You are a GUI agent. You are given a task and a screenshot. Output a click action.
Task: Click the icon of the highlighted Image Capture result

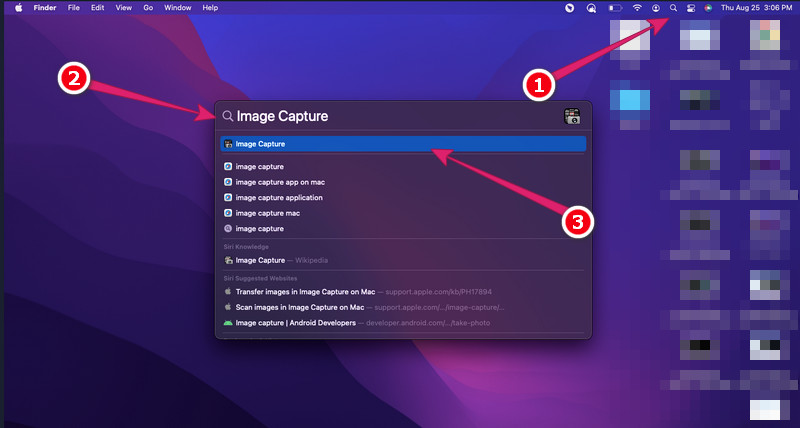point(228,144)
